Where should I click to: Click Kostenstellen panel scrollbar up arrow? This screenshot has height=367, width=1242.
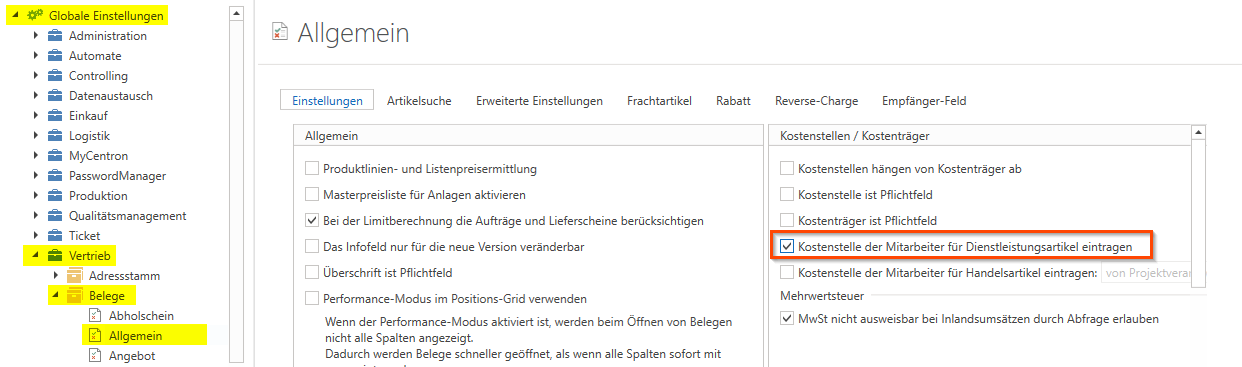(1198, 131)
